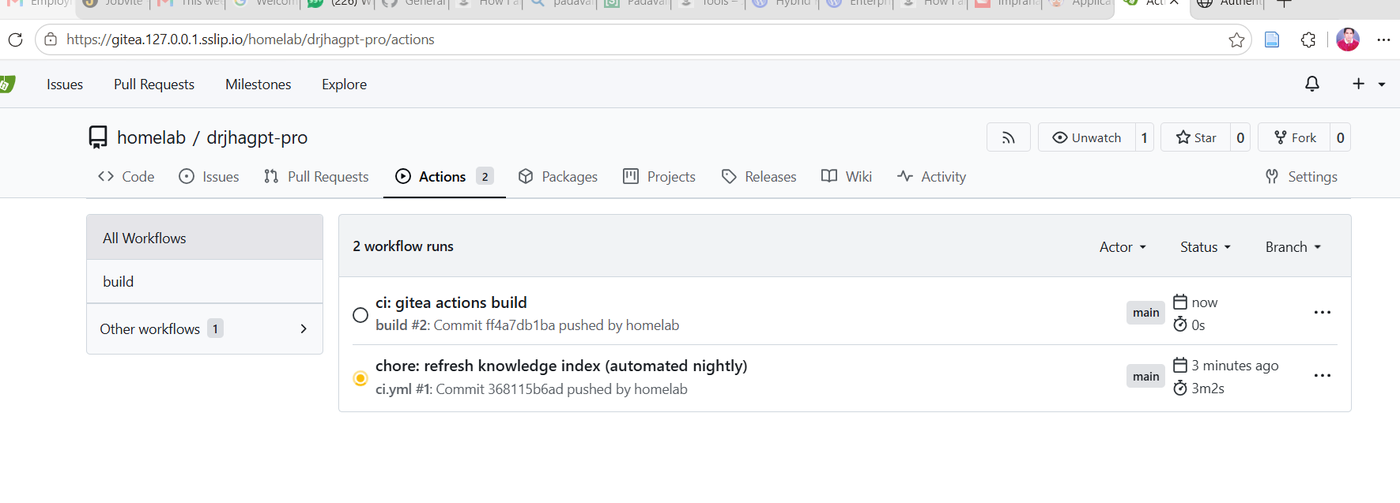Open the drjhagpt-pro repository link

pos(257,138)
